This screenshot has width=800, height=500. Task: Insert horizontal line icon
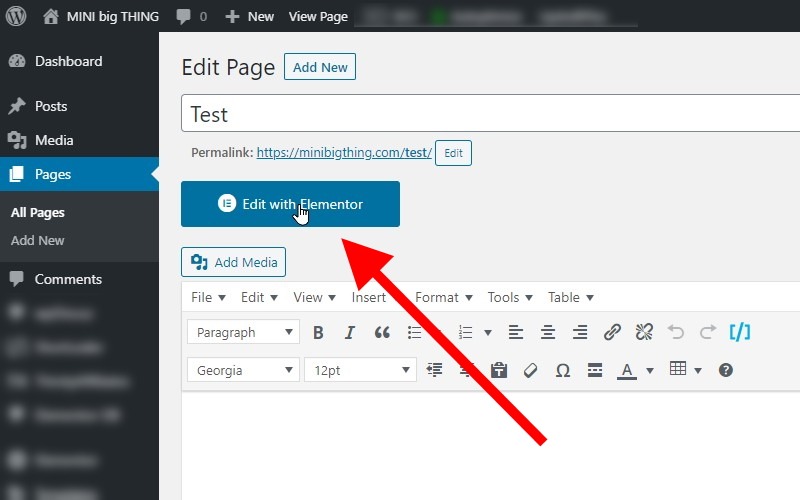click(595, 370)
